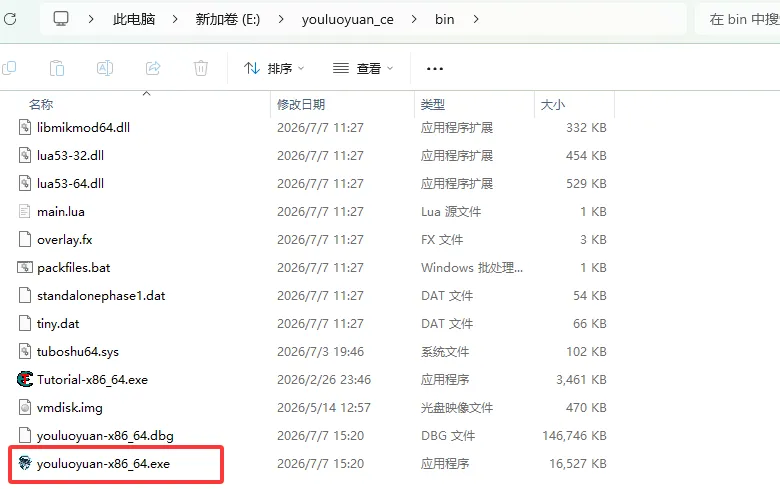The height and width of the screenshot is (489, 780).
Task: Open the 查看 view dropdown
Action: pyautogui.click(x=363, y=68)
